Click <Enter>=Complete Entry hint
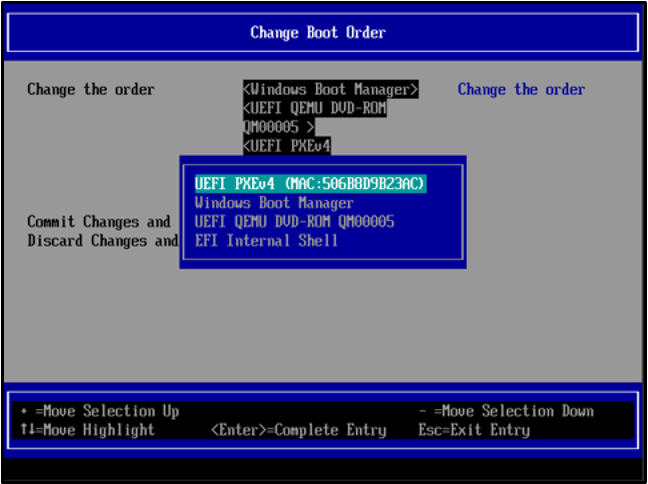Screen dimensions: 648x484 (299, 430)
